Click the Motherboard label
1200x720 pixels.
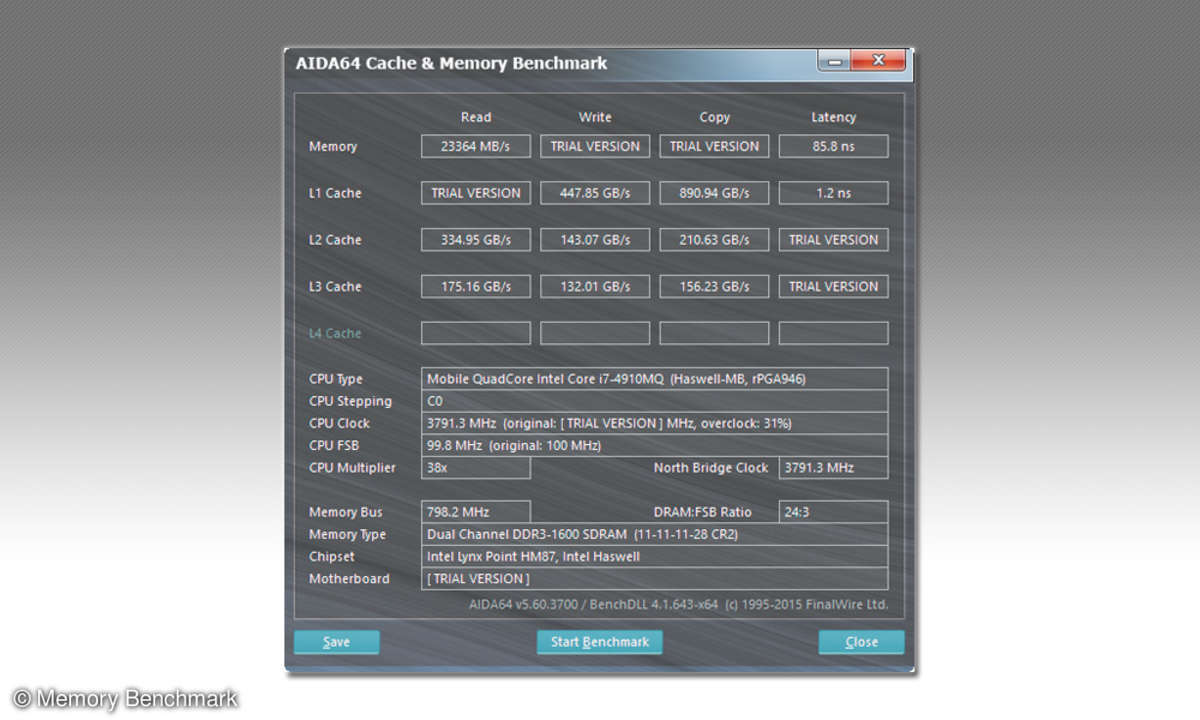pos(349,578)
